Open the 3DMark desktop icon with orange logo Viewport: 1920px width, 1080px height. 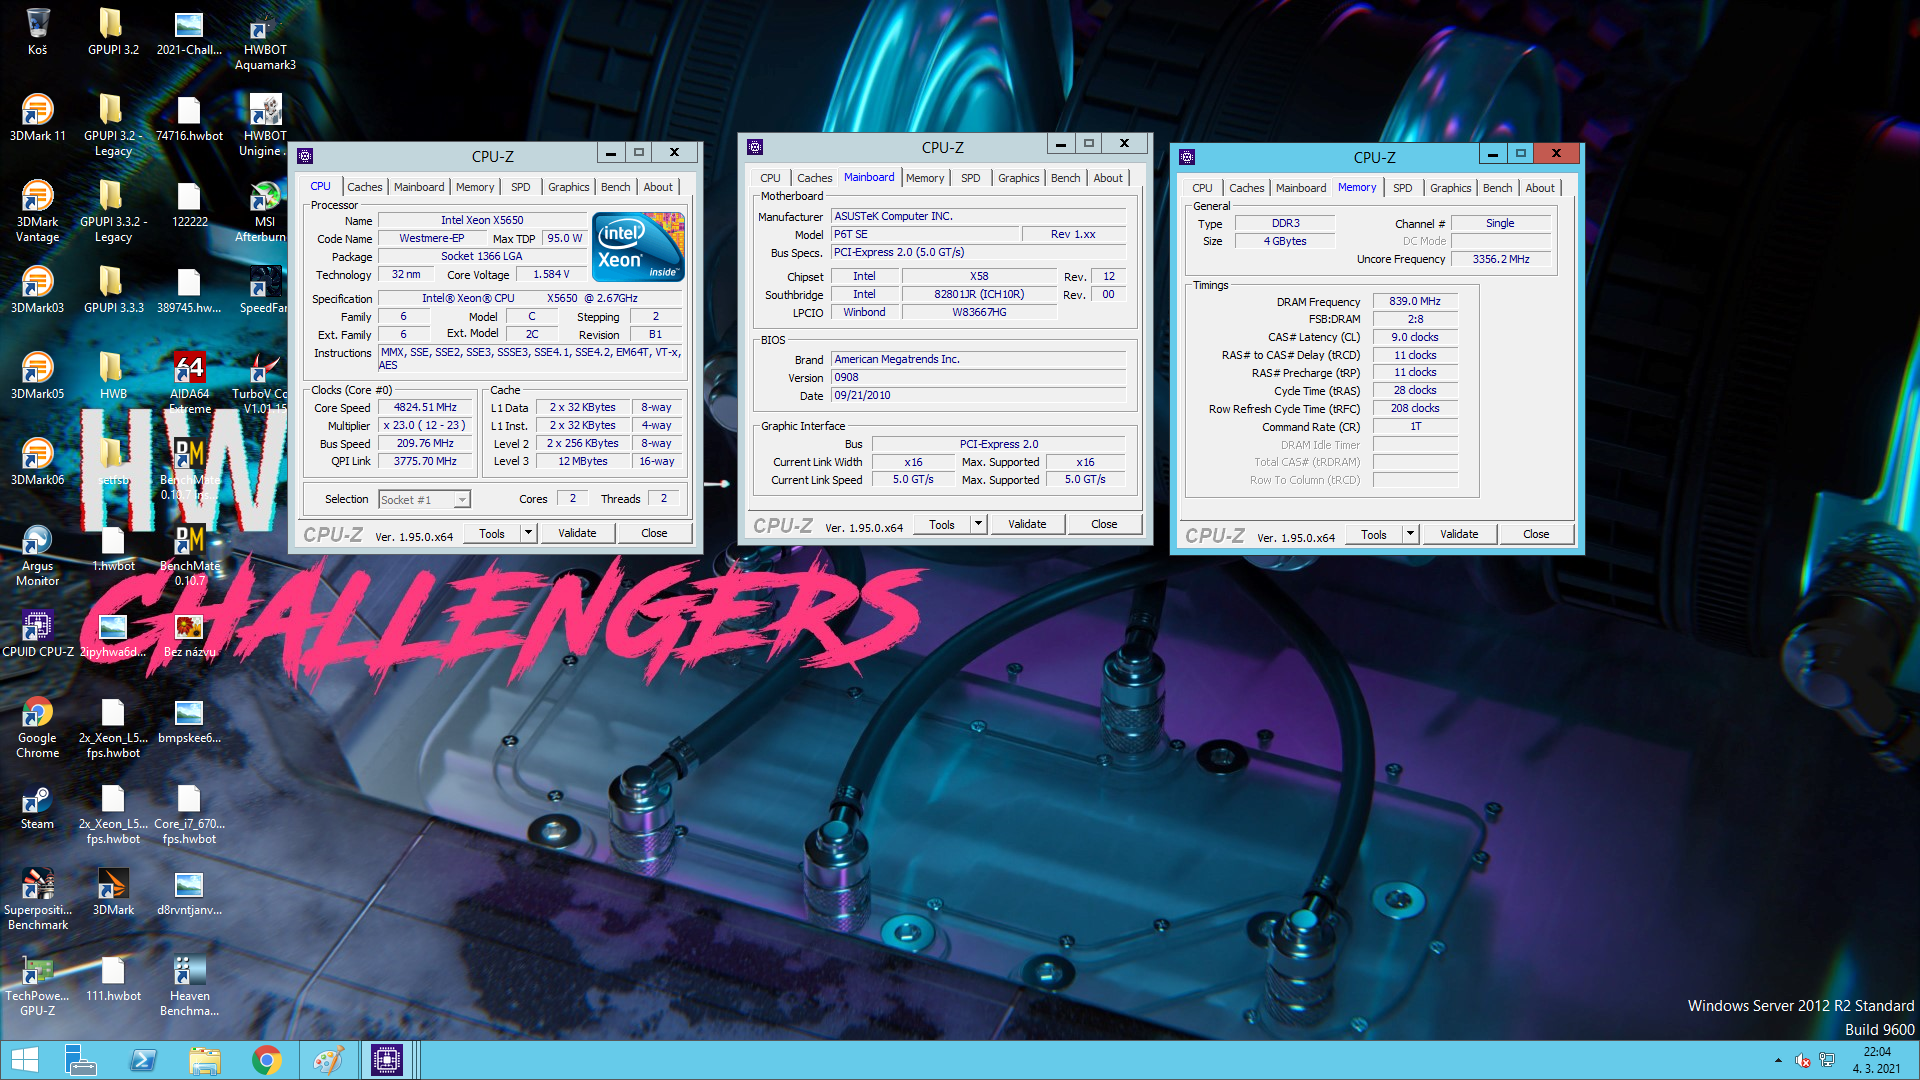click(113, 891)
